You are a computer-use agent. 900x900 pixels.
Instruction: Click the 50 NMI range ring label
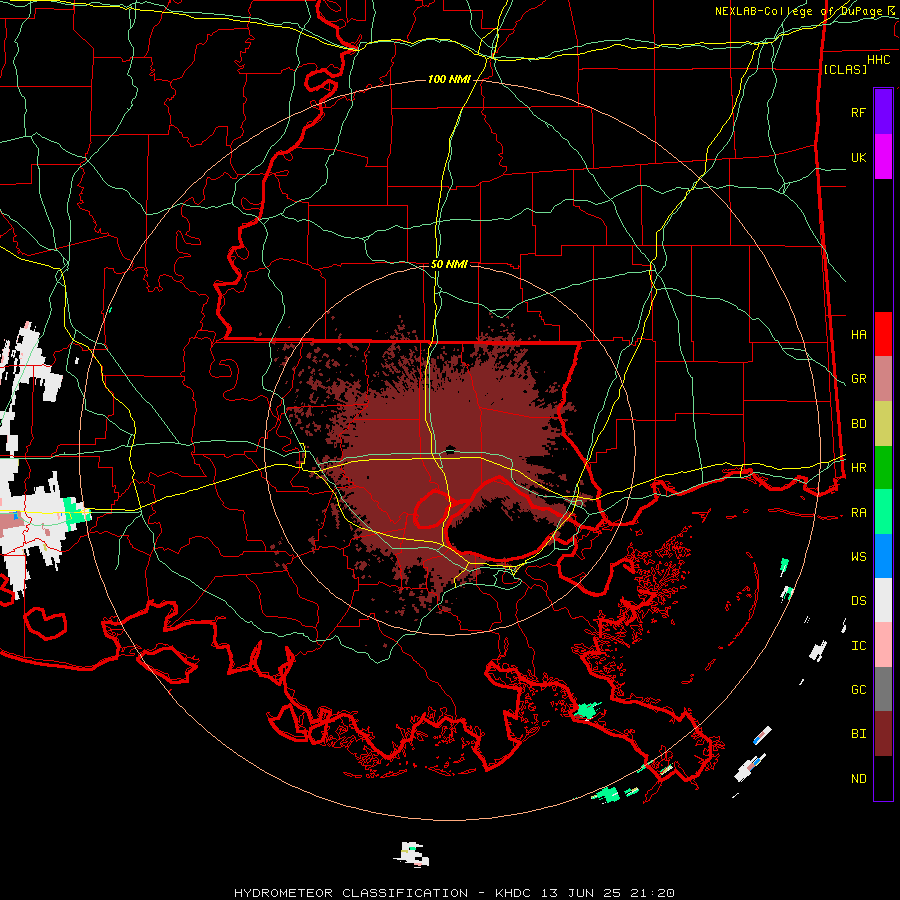pos(449,264)
